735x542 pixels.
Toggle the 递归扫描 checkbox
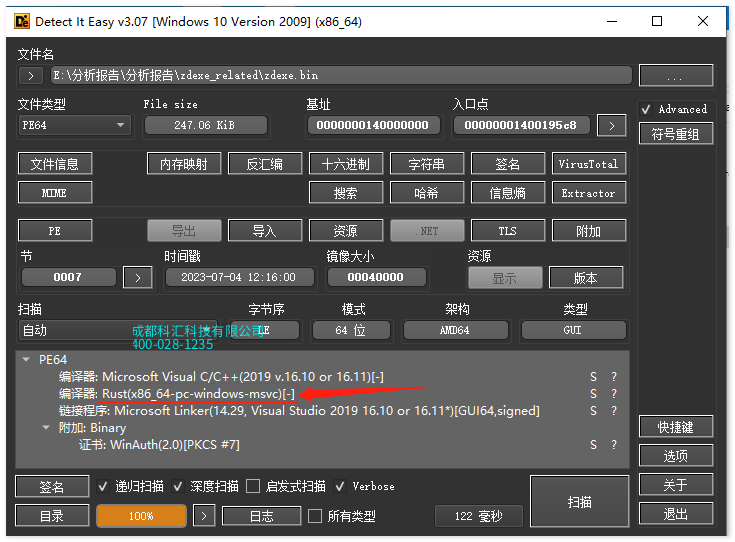click(103, 486)
